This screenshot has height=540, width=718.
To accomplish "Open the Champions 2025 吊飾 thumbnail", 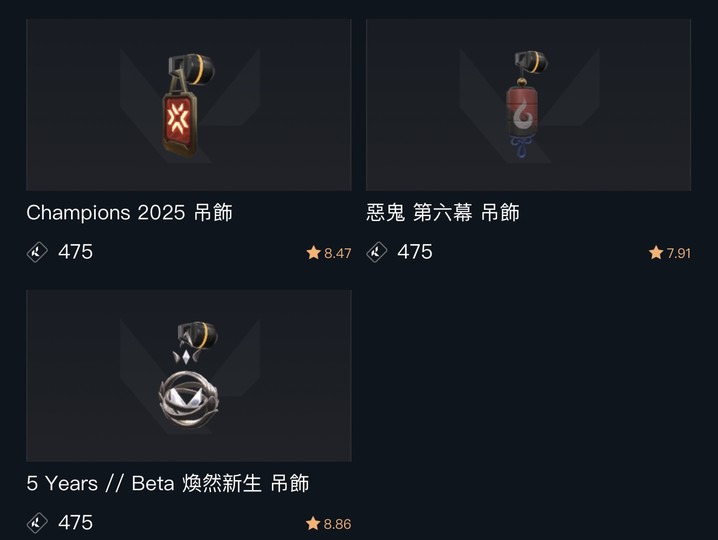I will click(x=189, y=105).
